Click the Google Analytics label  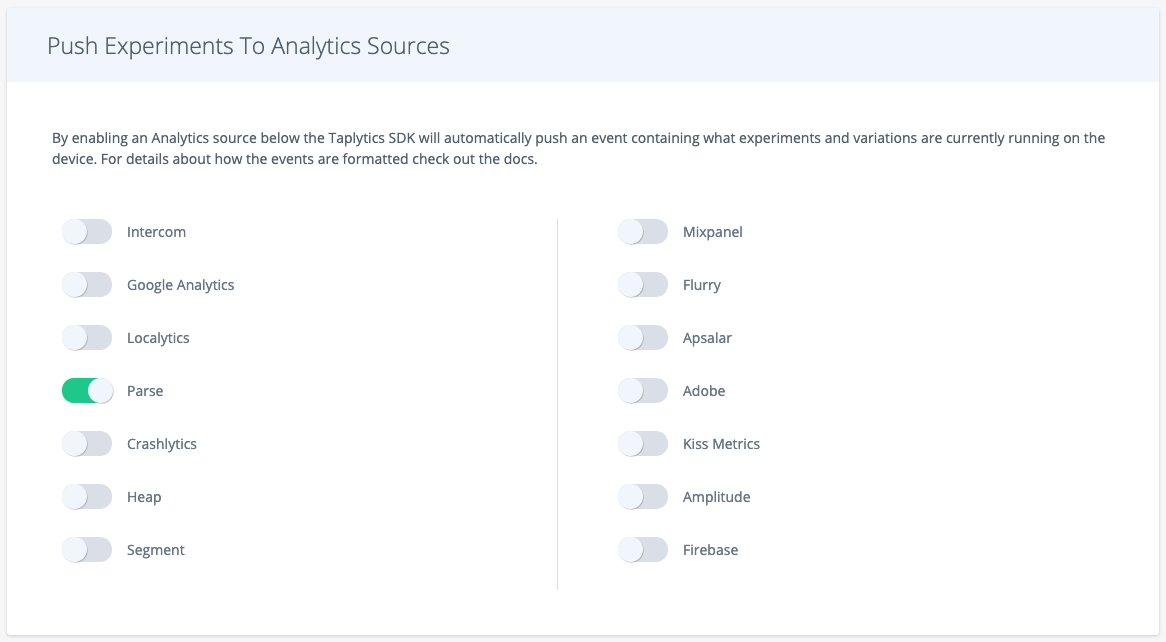click(x=180, y=285)
